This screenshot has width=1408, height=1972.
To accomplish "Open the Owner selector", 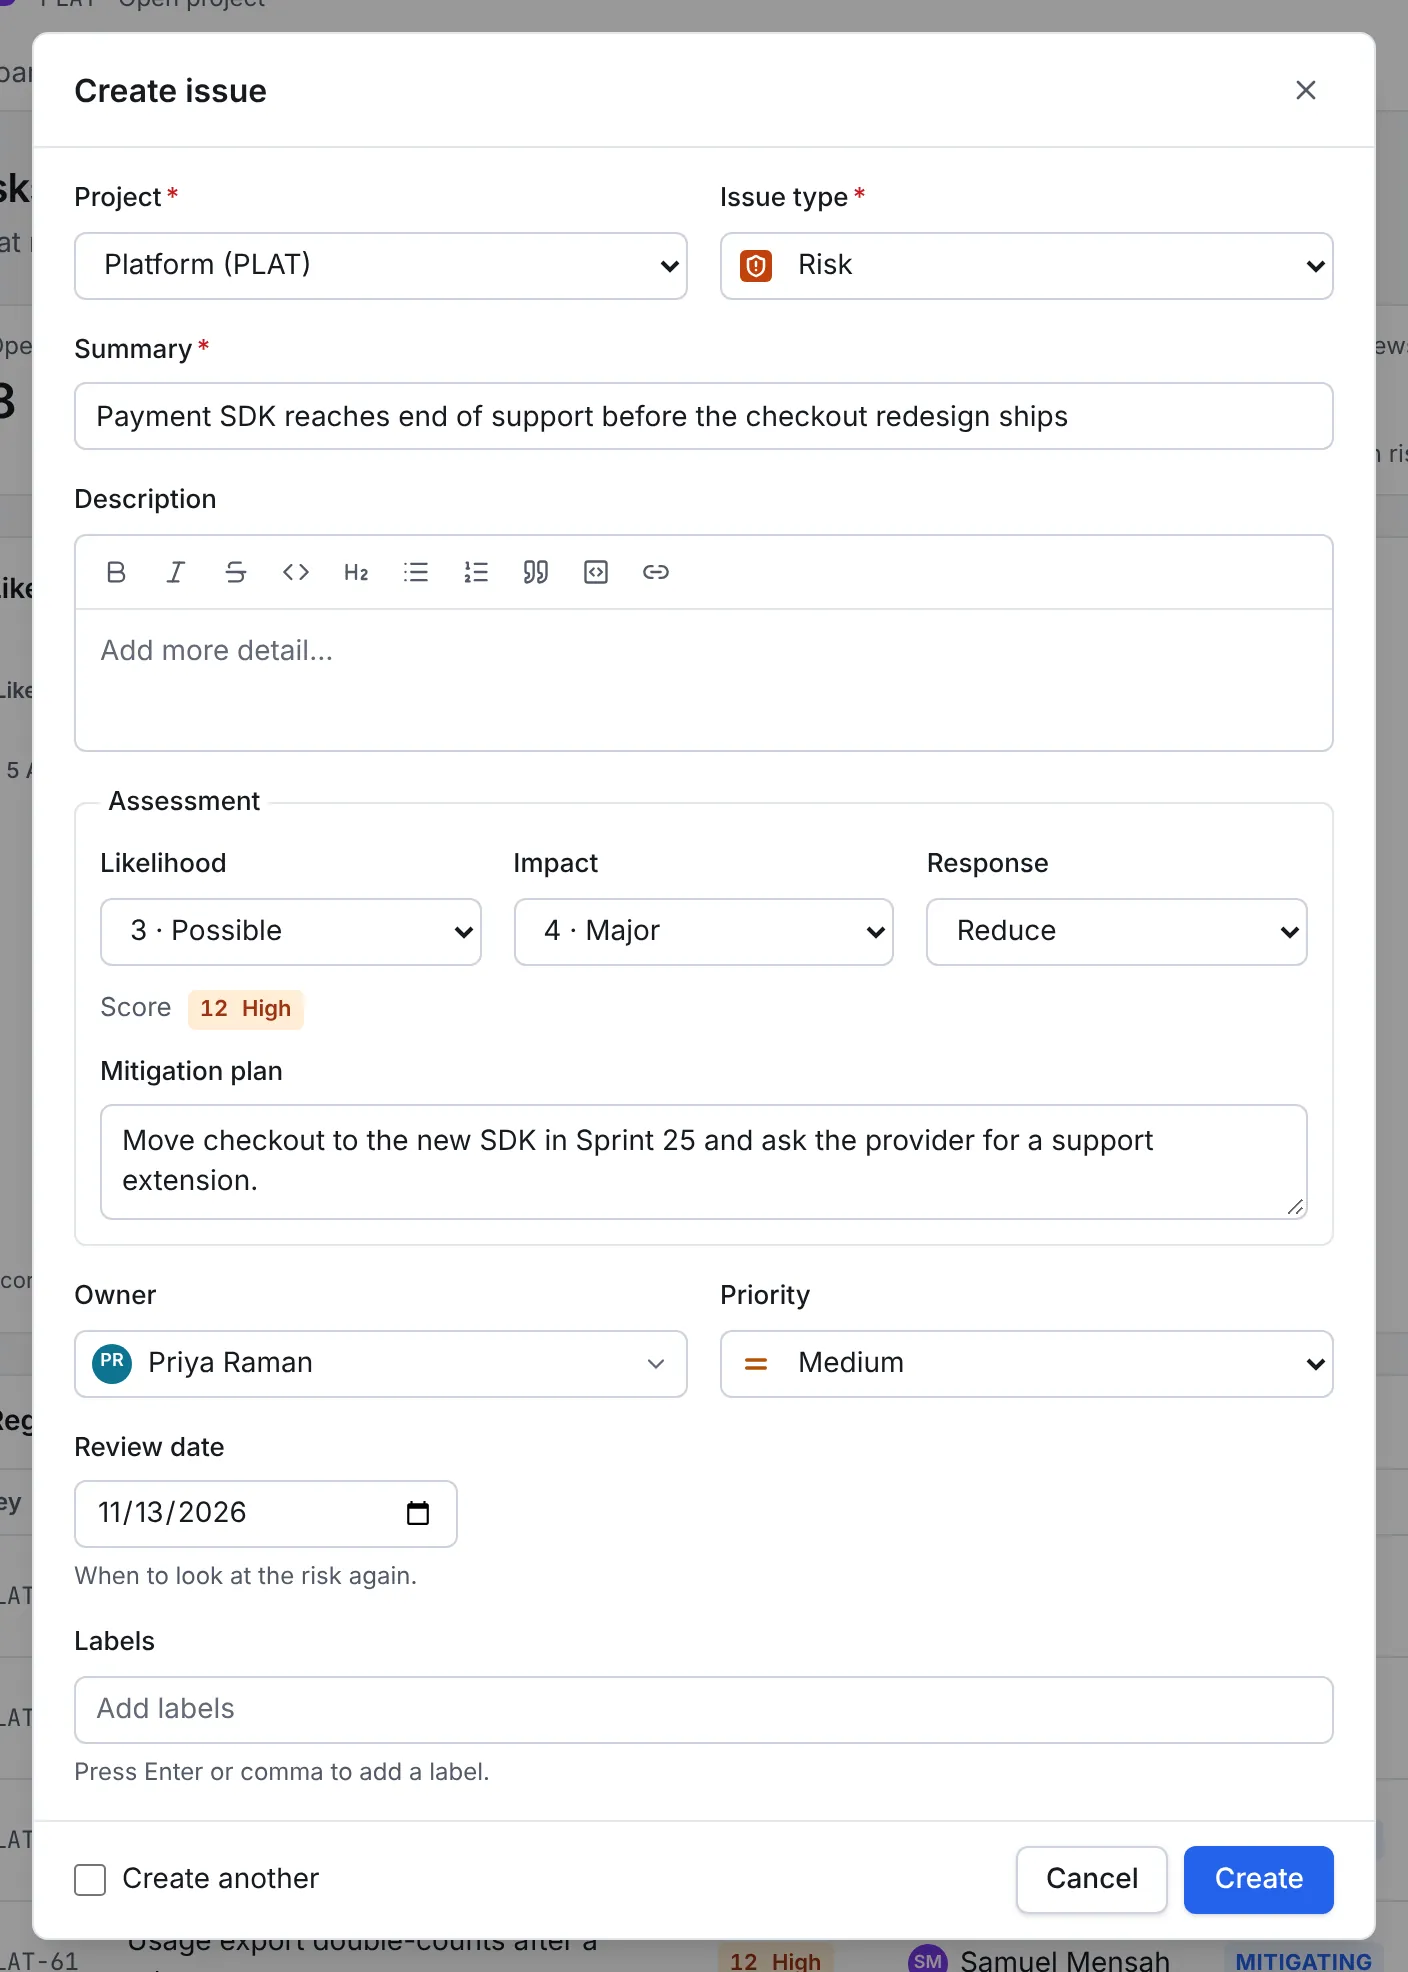I will click(381, 1364).
